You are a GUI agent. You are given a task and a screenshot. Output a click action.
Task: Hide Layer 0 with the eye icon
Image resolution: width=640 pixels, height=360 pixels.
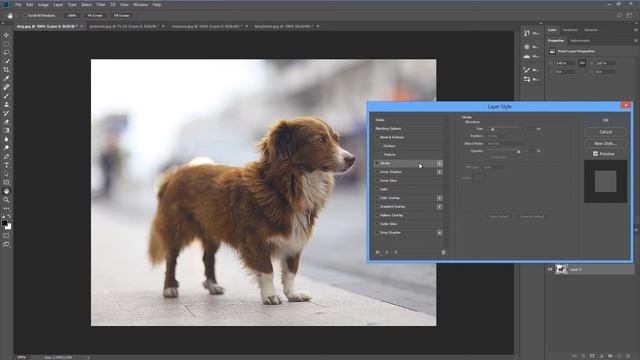[550, 269]
